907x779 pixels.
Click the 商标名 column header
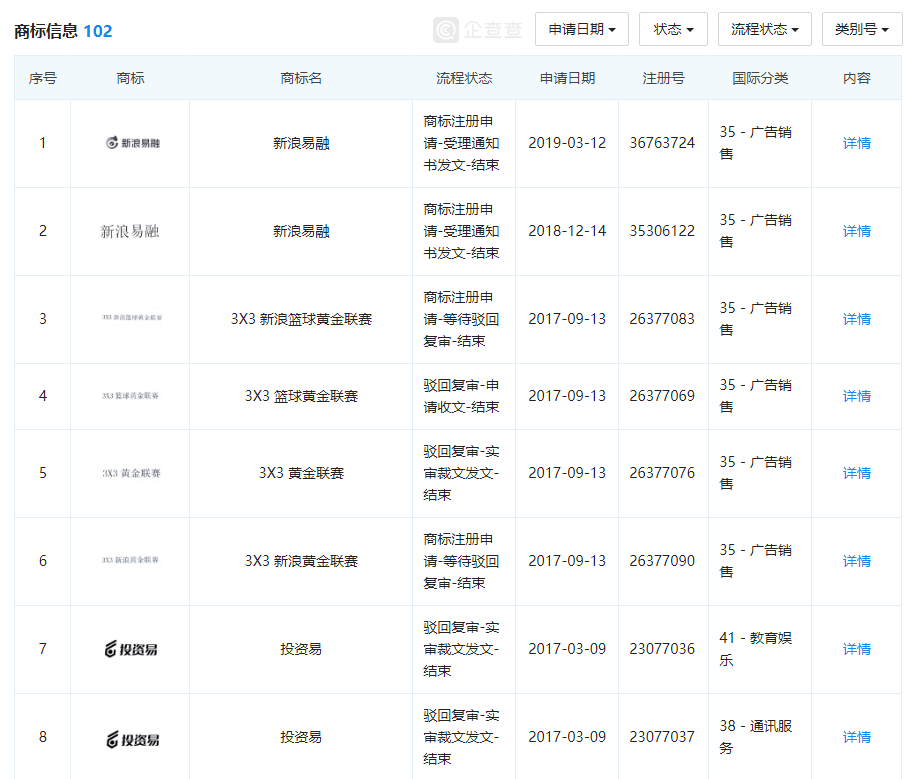301,78
